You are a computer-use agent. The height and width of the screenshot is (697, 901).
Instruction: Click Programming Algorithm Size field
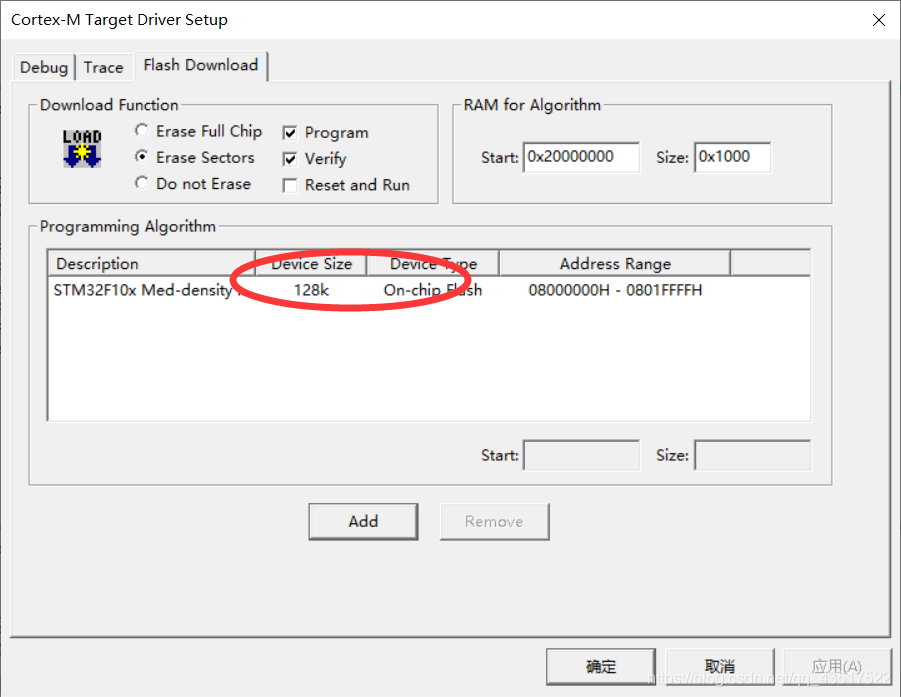(752, 455)
